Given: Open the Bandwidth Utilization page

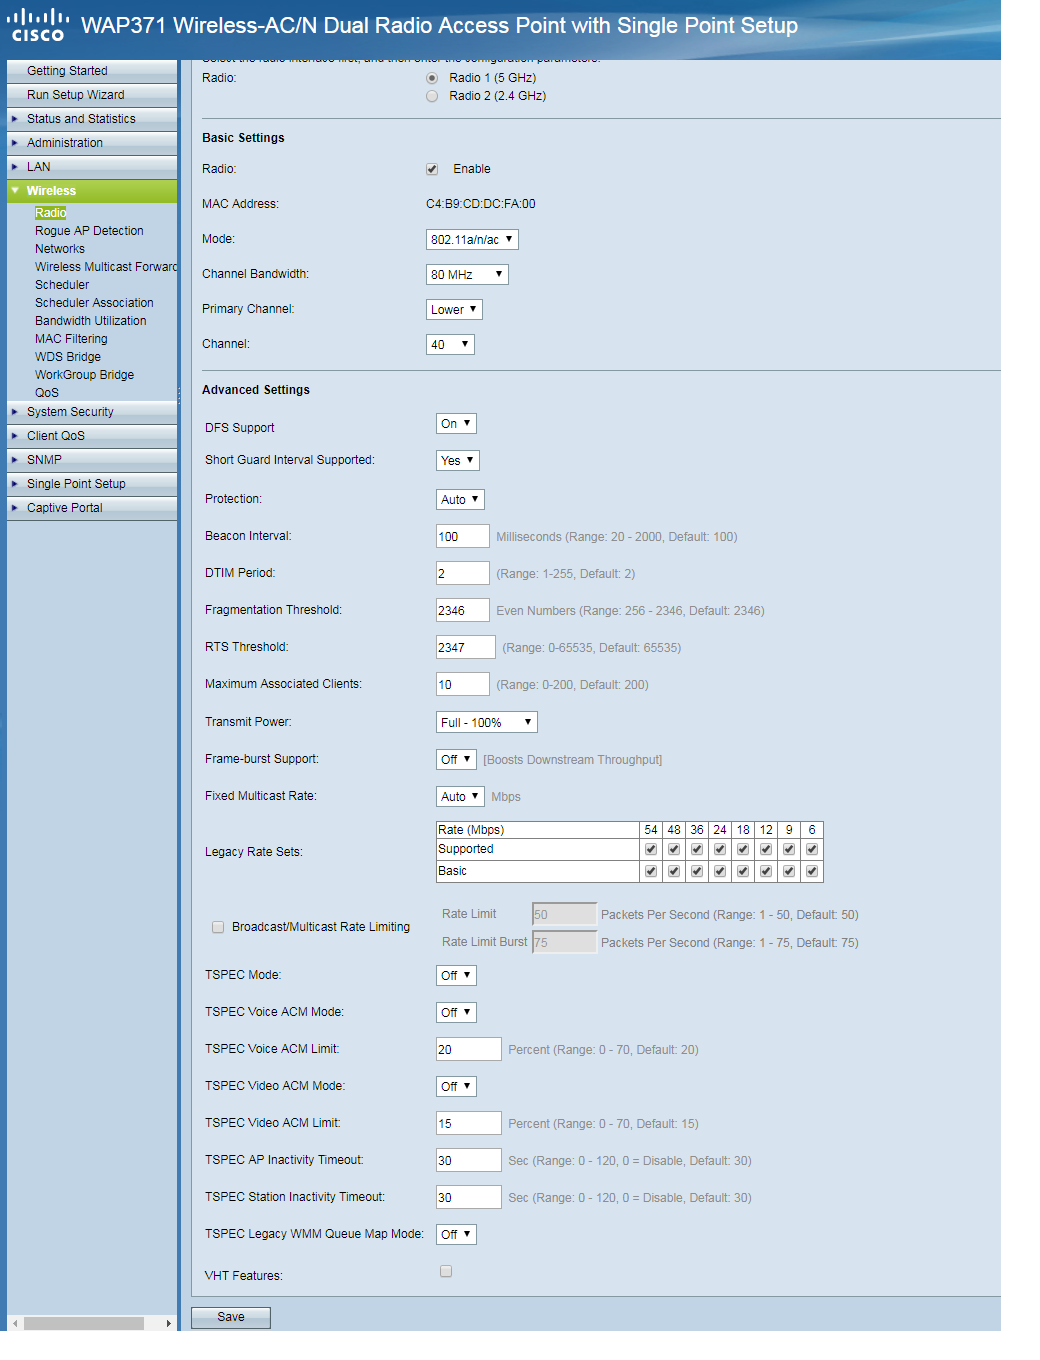Looking at the screenshot, I should 91,321.
